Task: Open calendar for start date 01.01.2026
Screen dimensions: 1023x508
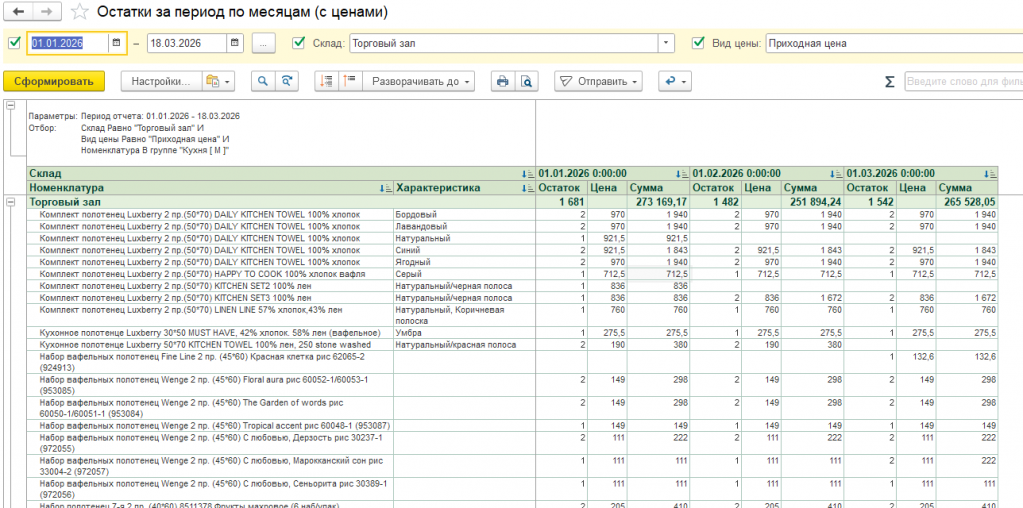Action: point(117,43)
